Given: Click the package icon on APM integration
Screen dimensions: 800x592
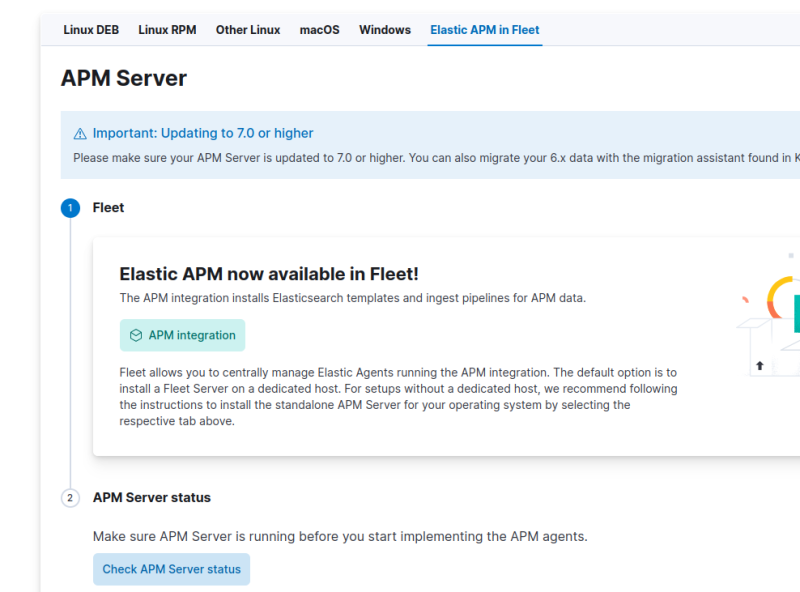Looking at the screenshot, I should (136, 336).
